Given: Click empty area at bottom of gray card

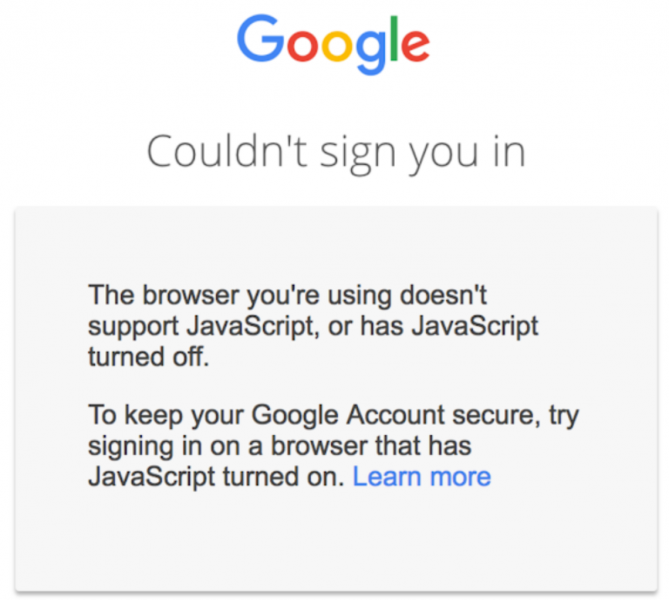Looking at the screenshot, I should pos(336,545).
